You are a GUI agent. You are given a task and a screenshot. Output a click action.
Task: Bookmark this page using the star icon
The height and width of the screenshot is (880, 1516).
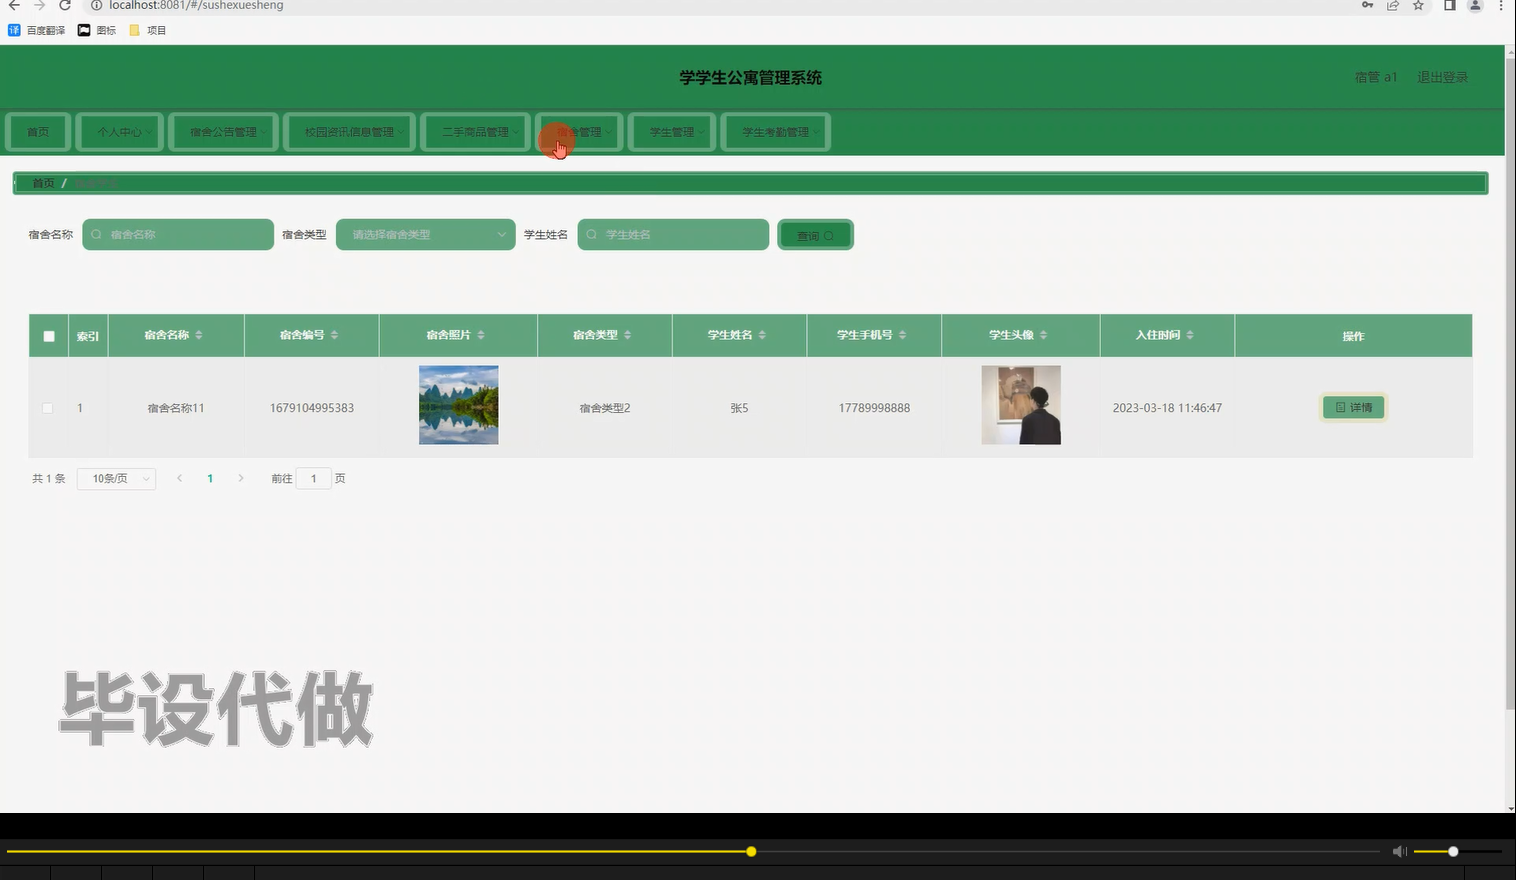coord(1417,6)
